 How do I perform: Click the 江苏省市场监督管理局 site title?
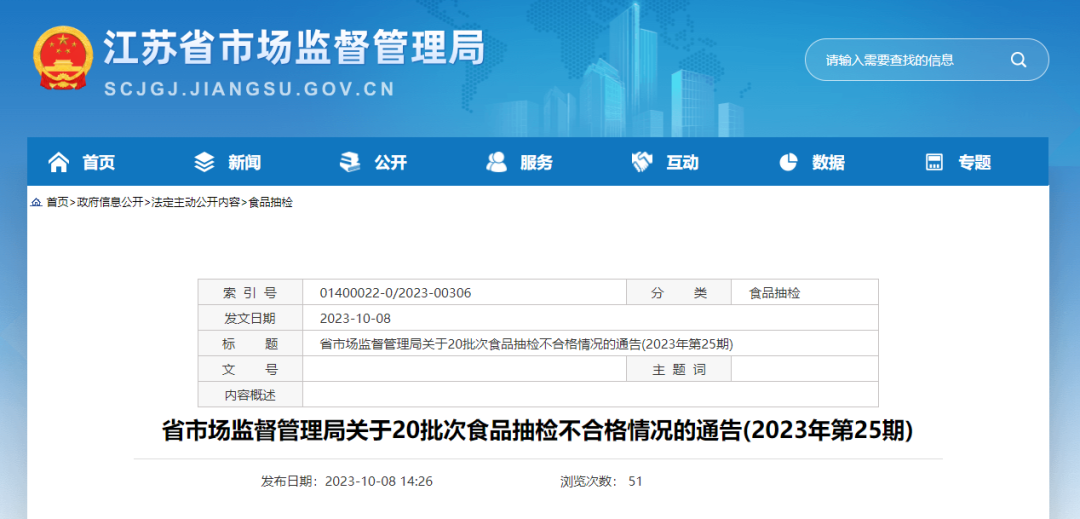[294, 48]
